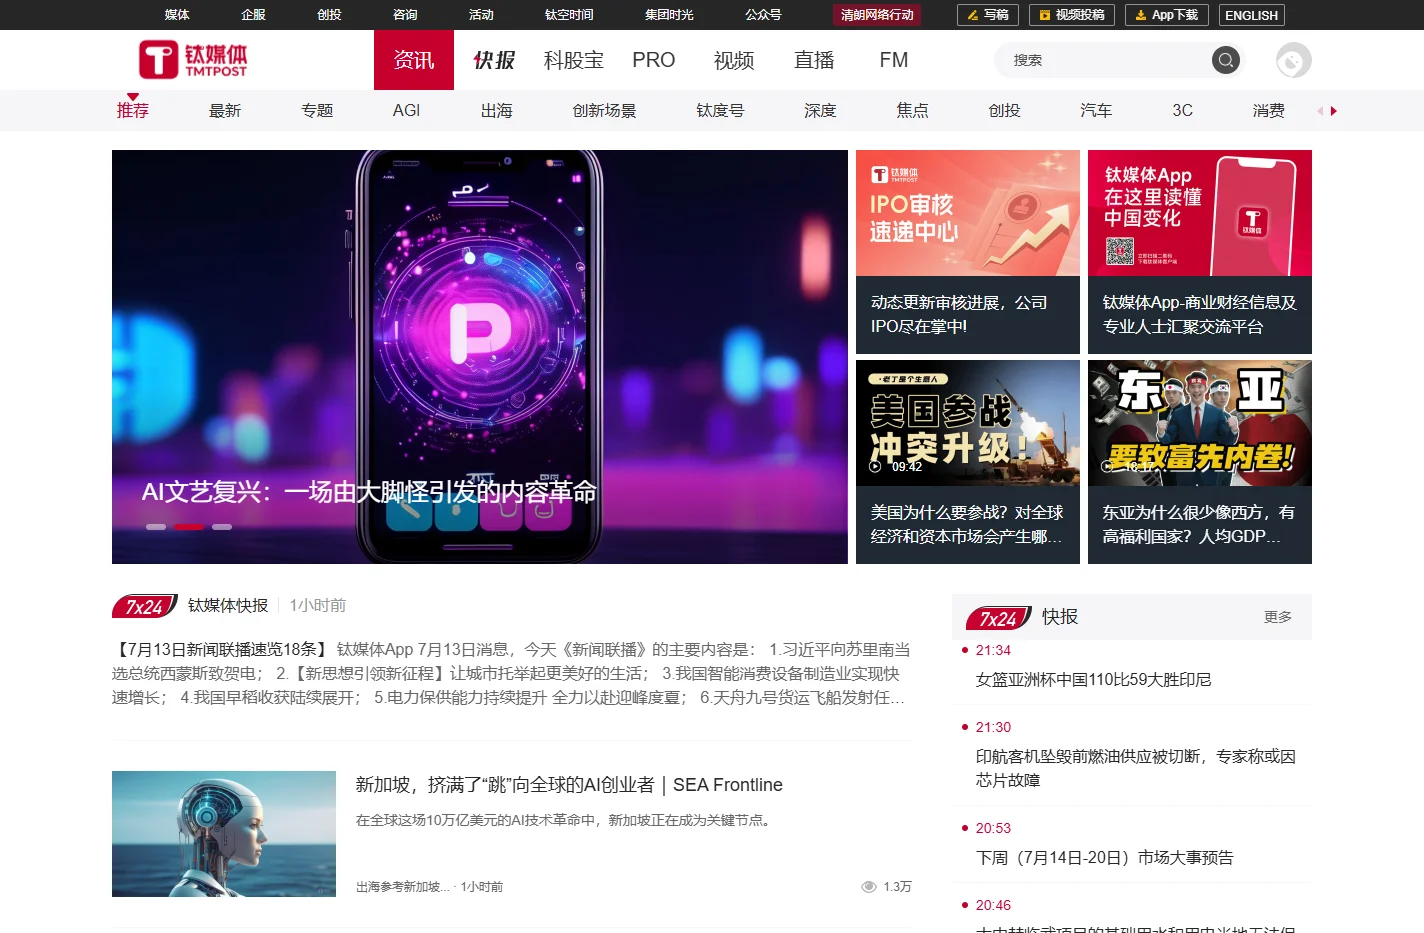Open the 动态更新审核进展 IPO caption

(959, 315)
